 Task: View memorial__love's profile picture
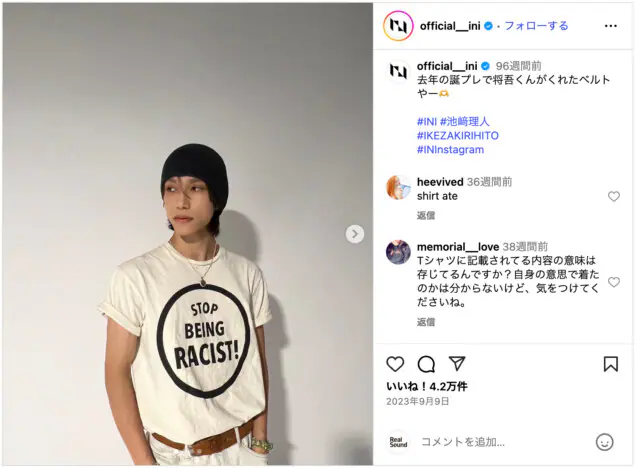pyautogui.click(x=398, y=252)
